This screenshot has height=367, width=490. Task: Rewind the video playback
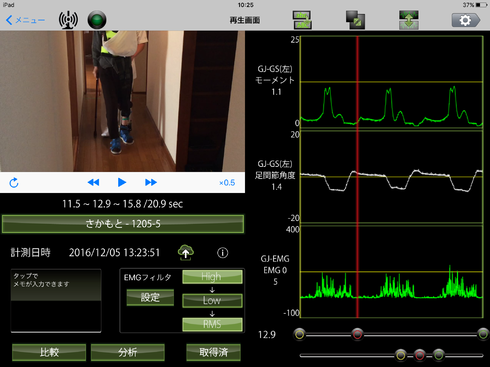93,182
